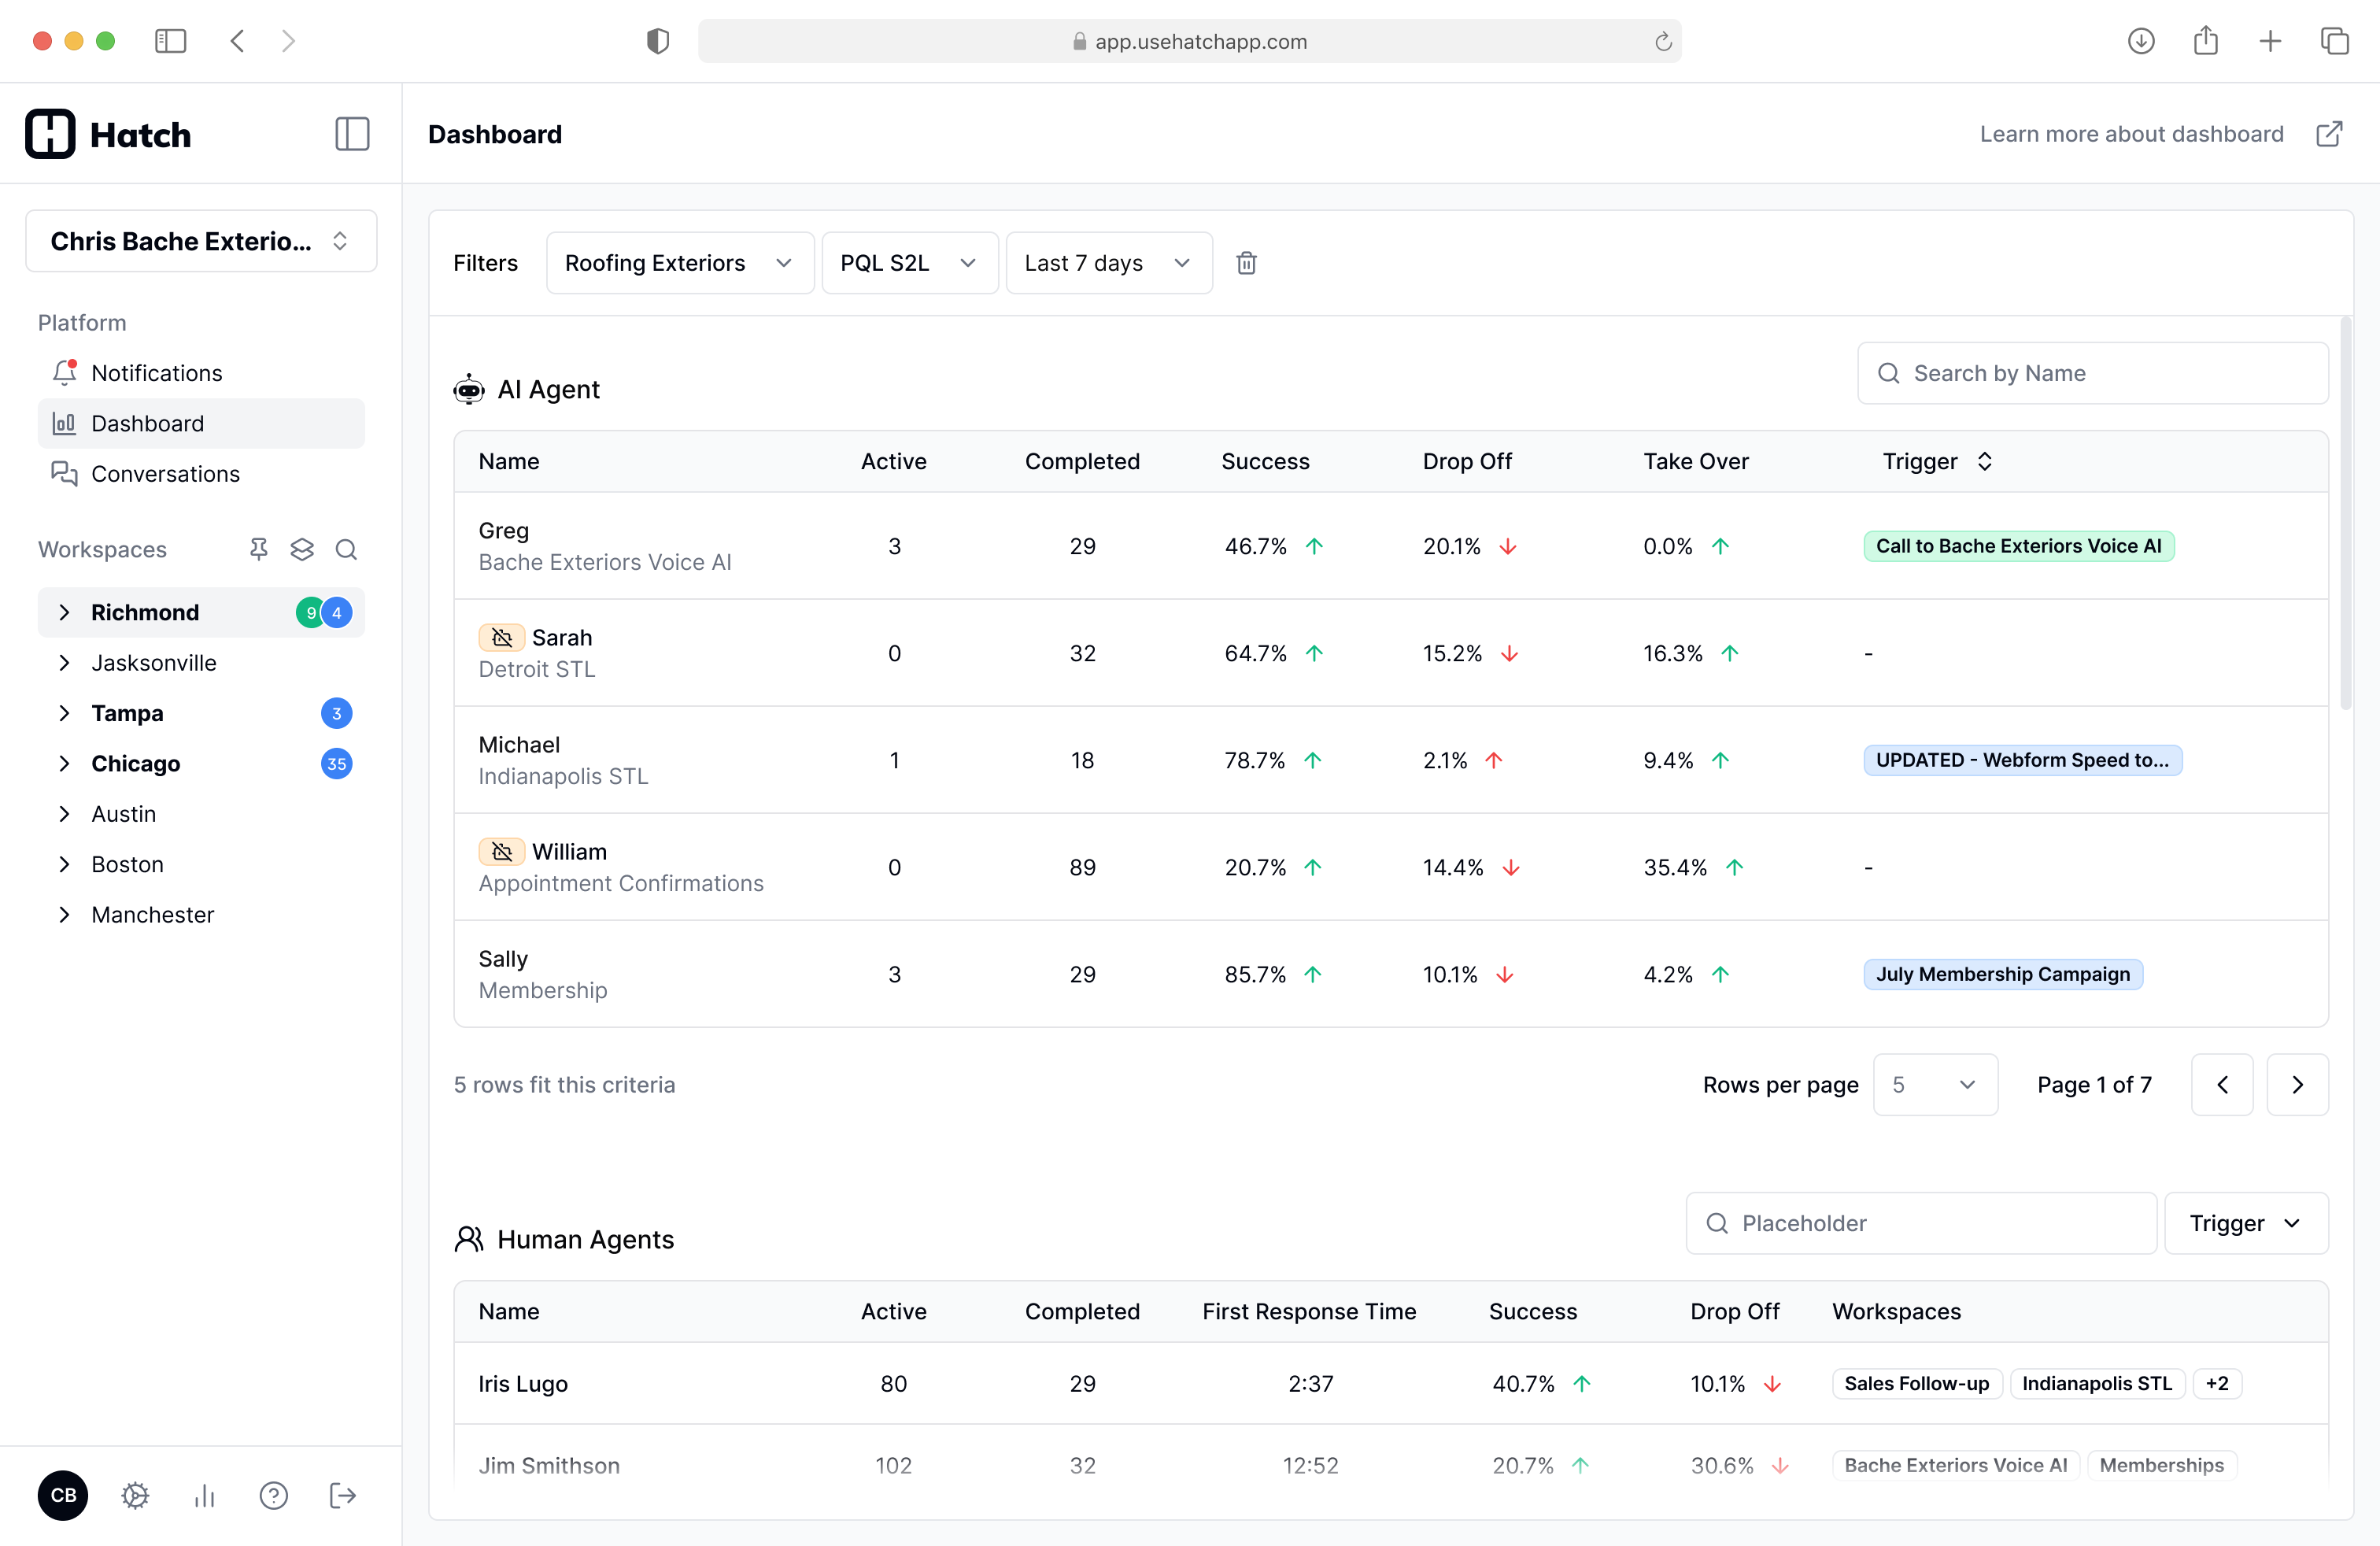Open settings via the gear icon

[x=135, y=1495]
